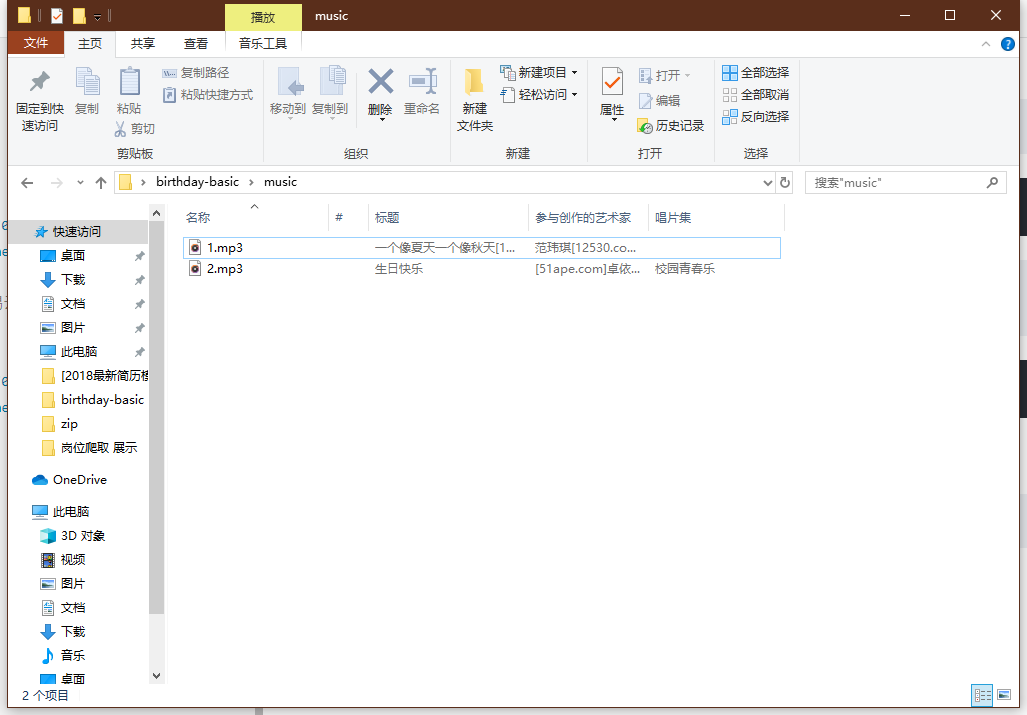The height and width of the screenshot is (715, 1027).
Task: Click the Delete (删除) icon in ribbon
Action: [380, 83]
